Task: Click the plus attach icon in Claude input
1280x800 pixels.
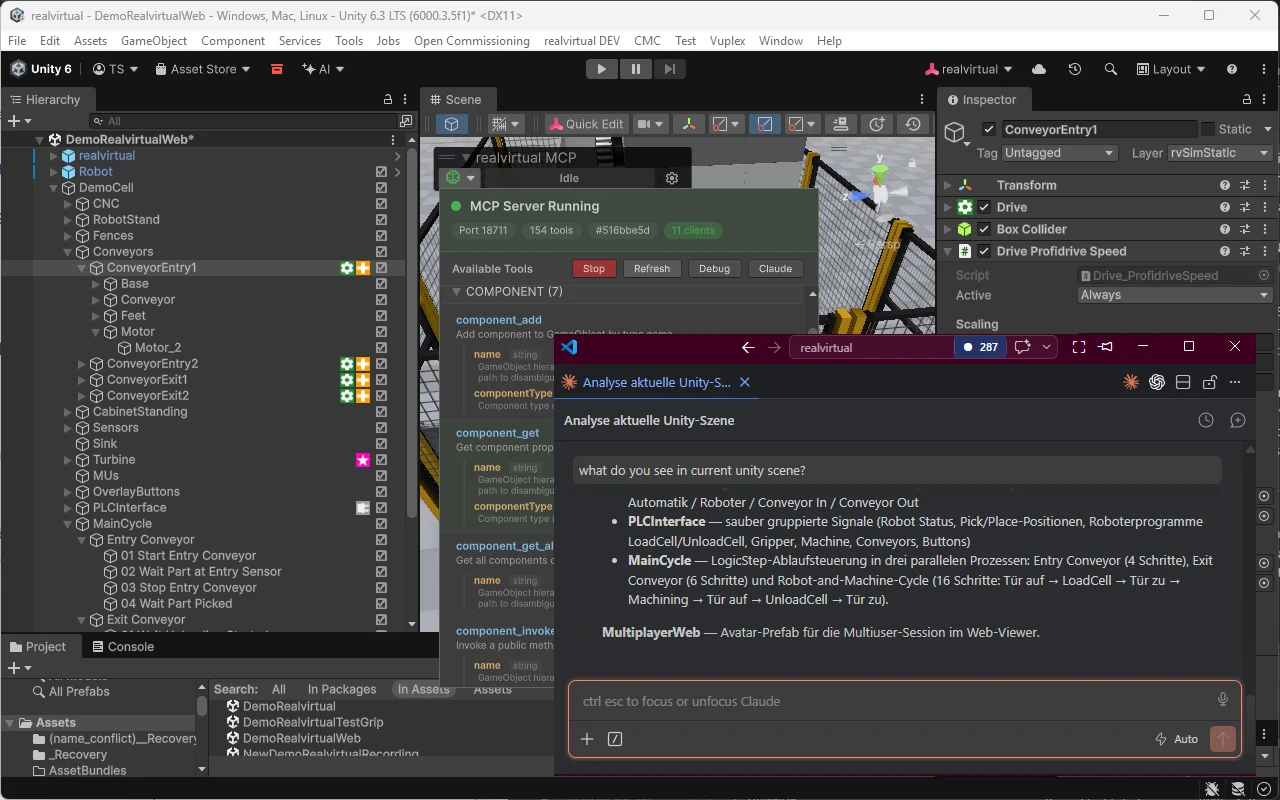Action: point(587,739)
